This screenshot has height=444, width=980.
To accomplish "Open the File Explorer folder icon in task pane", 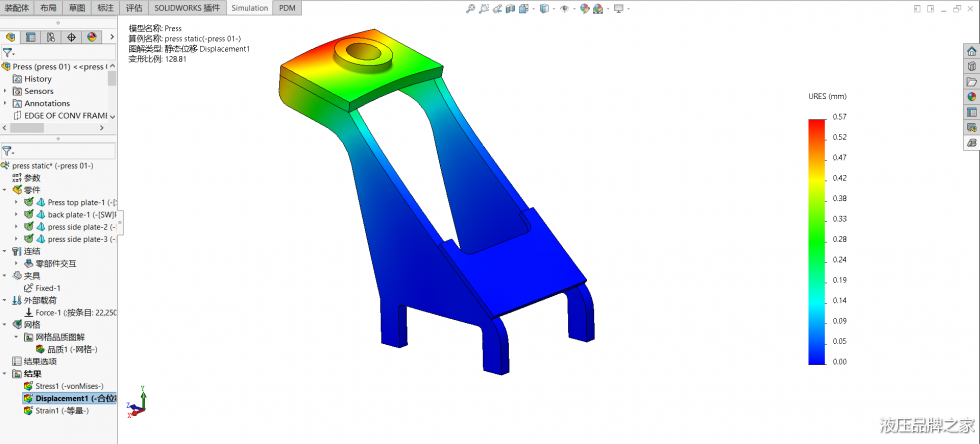I will [971, 81].
